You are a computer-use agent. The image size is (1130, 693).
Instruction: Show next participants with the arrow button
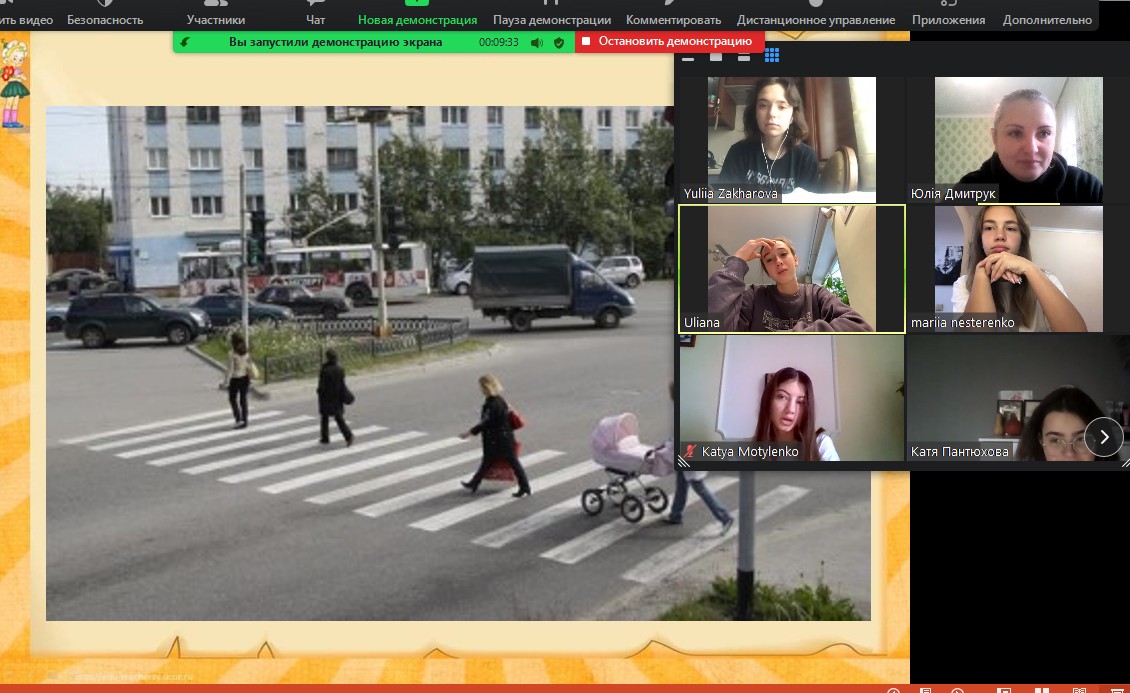point(1103,437)
